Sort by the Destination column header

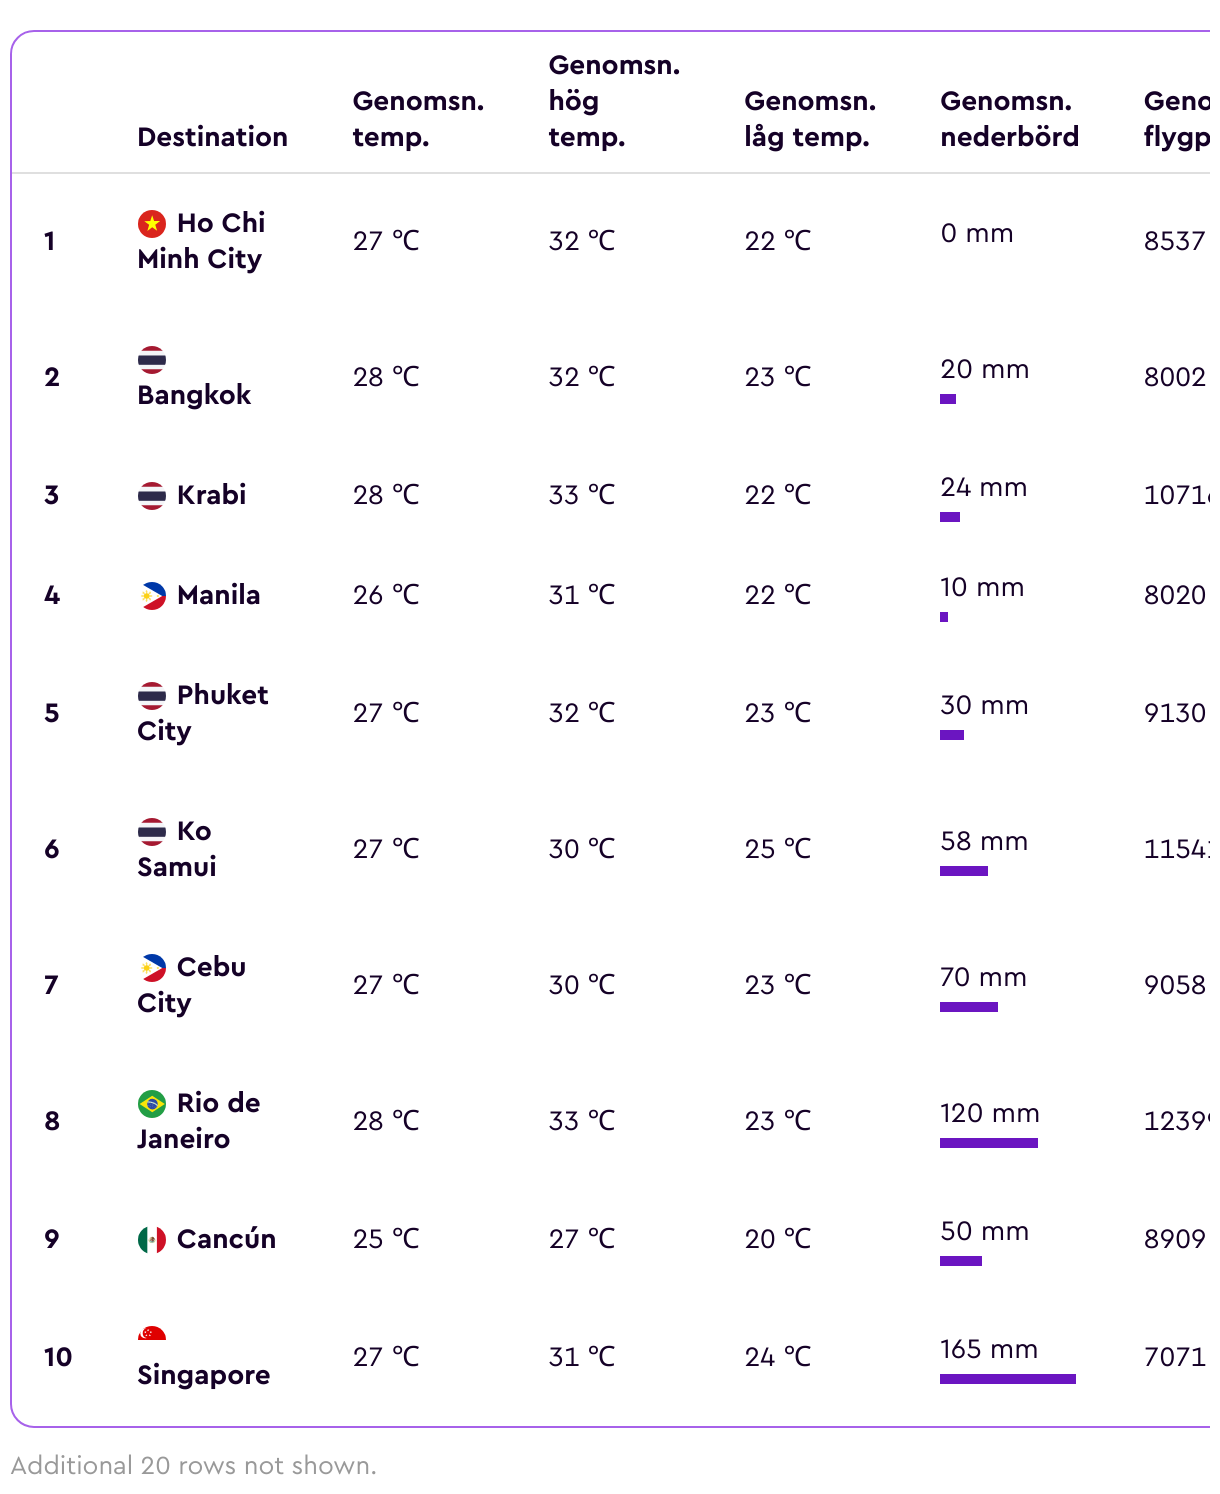click(x=212, y=137)
